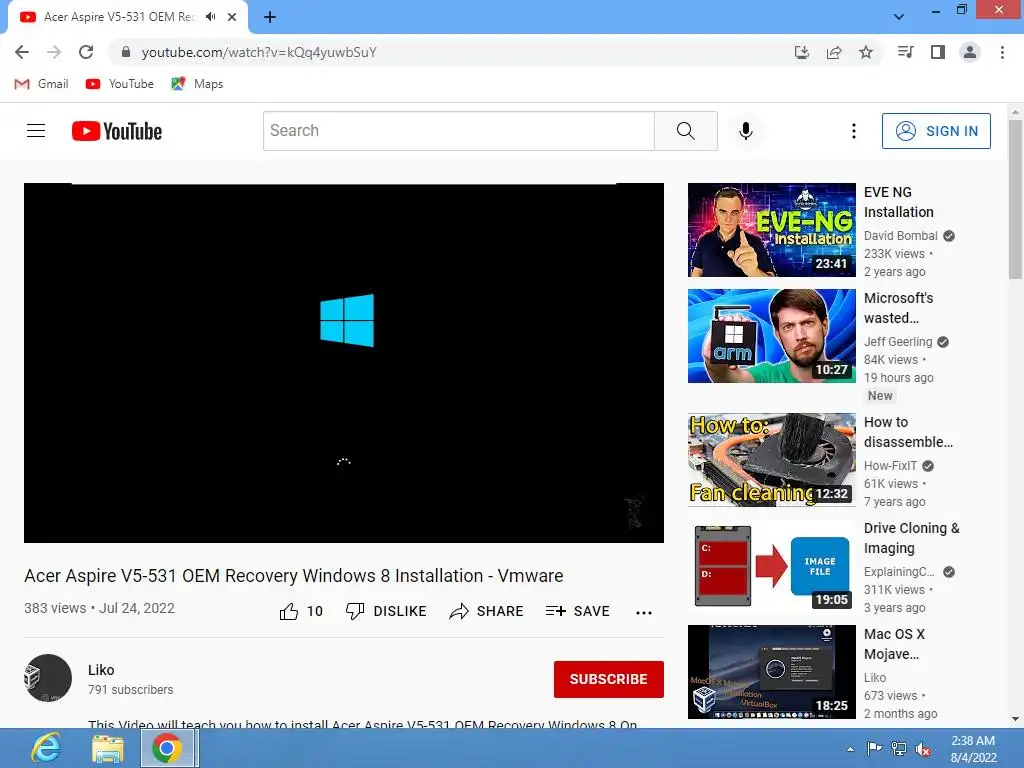Click the page vertical scrollbar thumb
This screenshot has height=768, width=1024.
click(x=1015, y=199)
